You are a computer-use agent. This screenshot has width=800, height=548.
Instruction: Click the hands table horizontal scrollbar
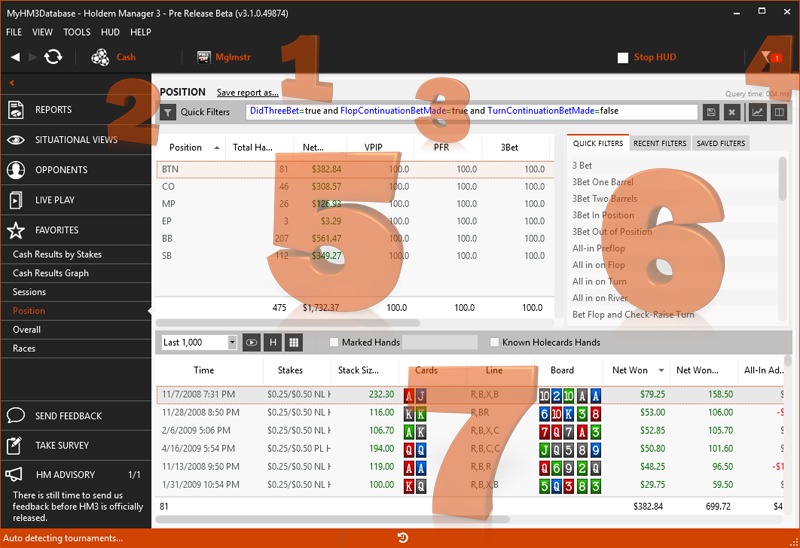(x=332, y=519)
